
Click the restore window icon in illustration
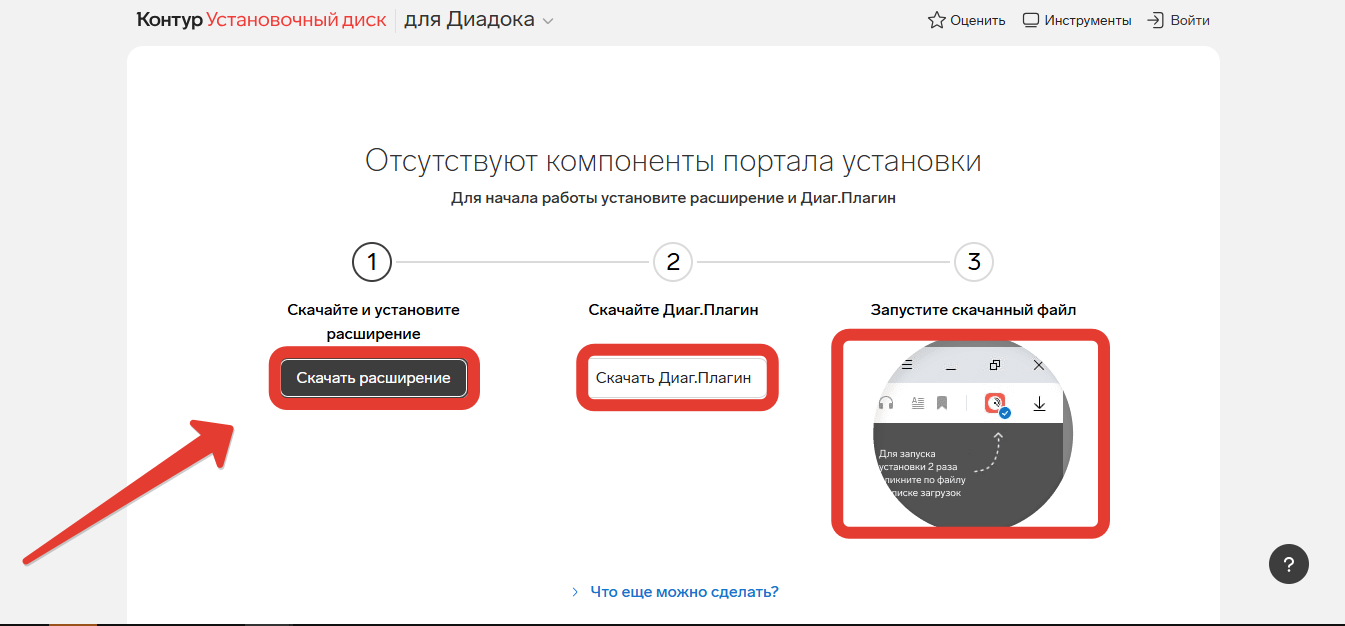(995, 366)
